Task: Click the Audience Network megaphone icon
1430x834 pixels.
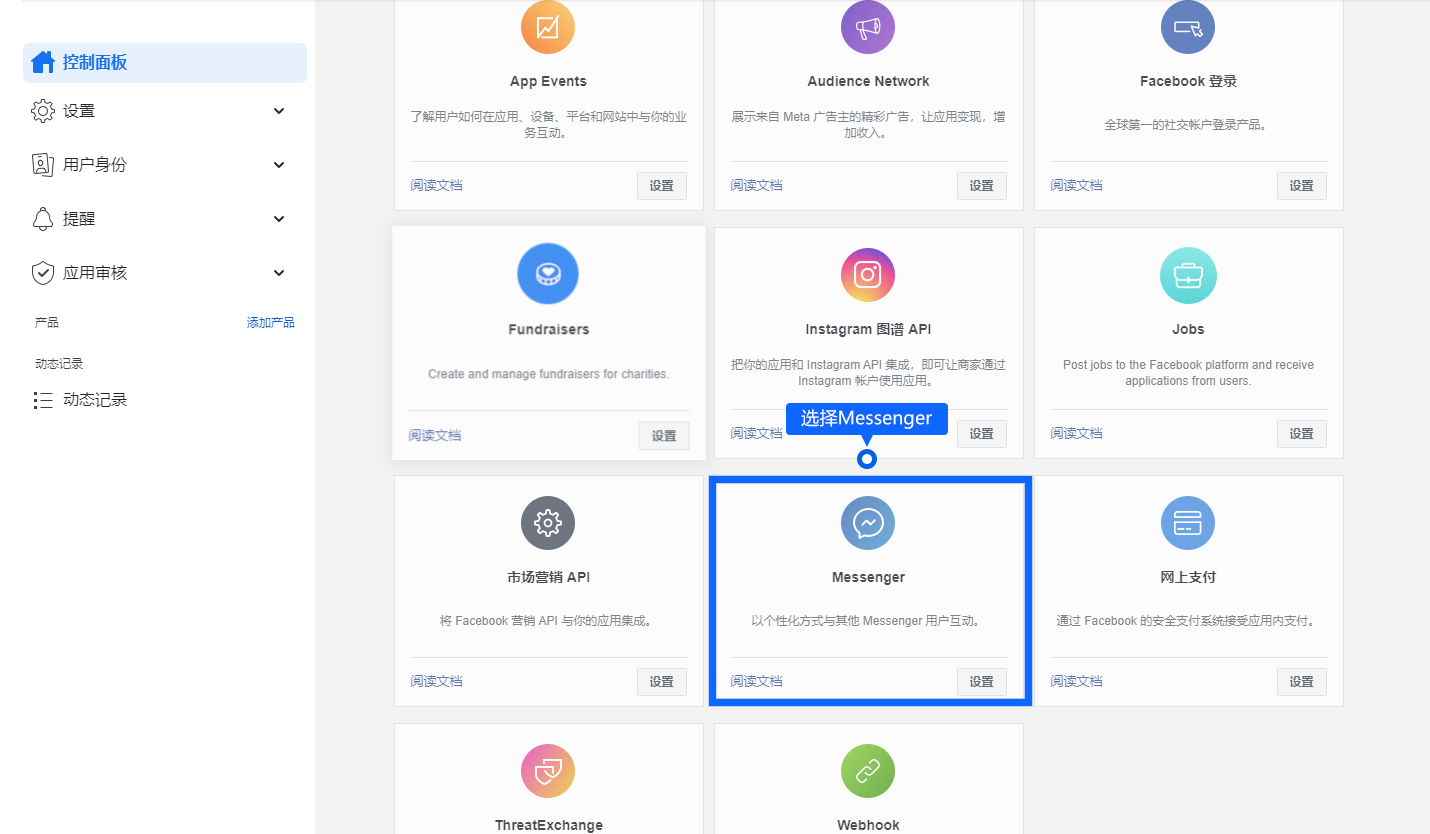Action: pos(868,27)
